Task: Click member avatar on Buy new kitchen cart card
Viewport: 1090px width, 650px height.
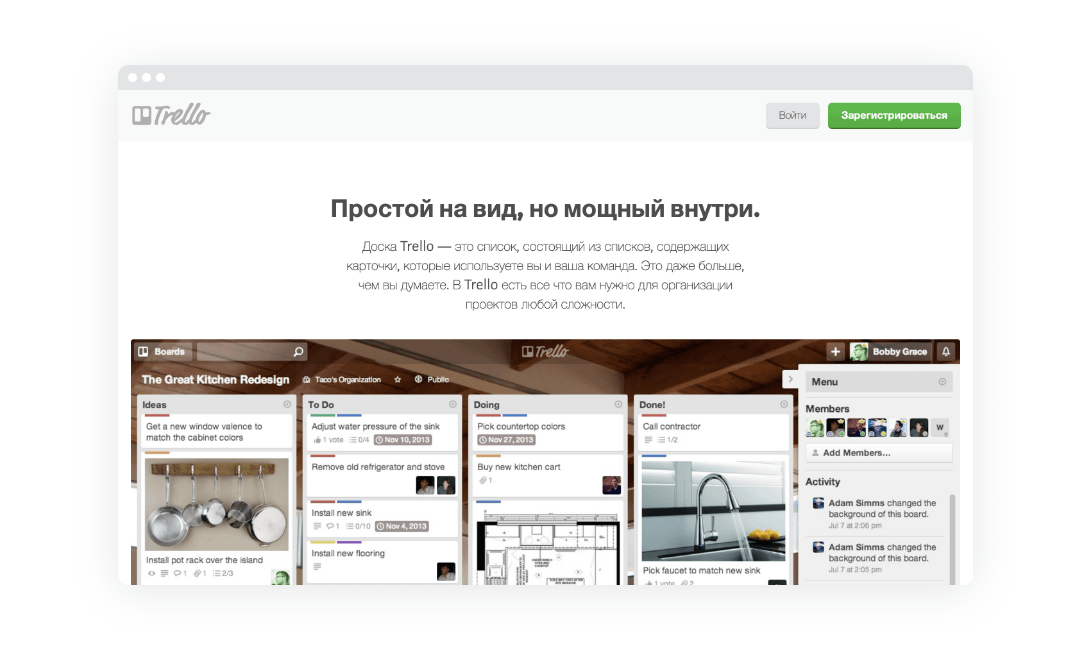Action: [612, 485]
